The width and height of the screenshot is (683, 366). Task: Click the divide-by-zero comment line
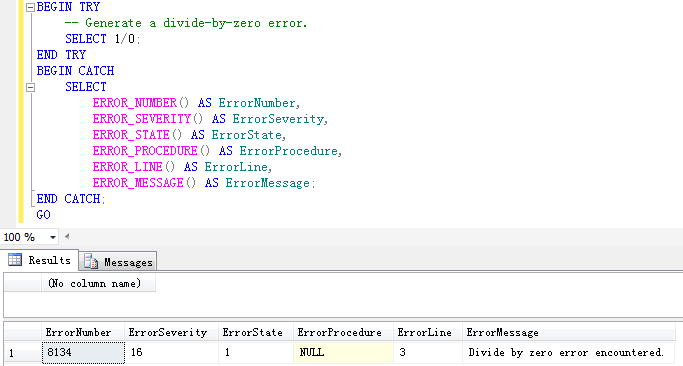tap(186, 23)
